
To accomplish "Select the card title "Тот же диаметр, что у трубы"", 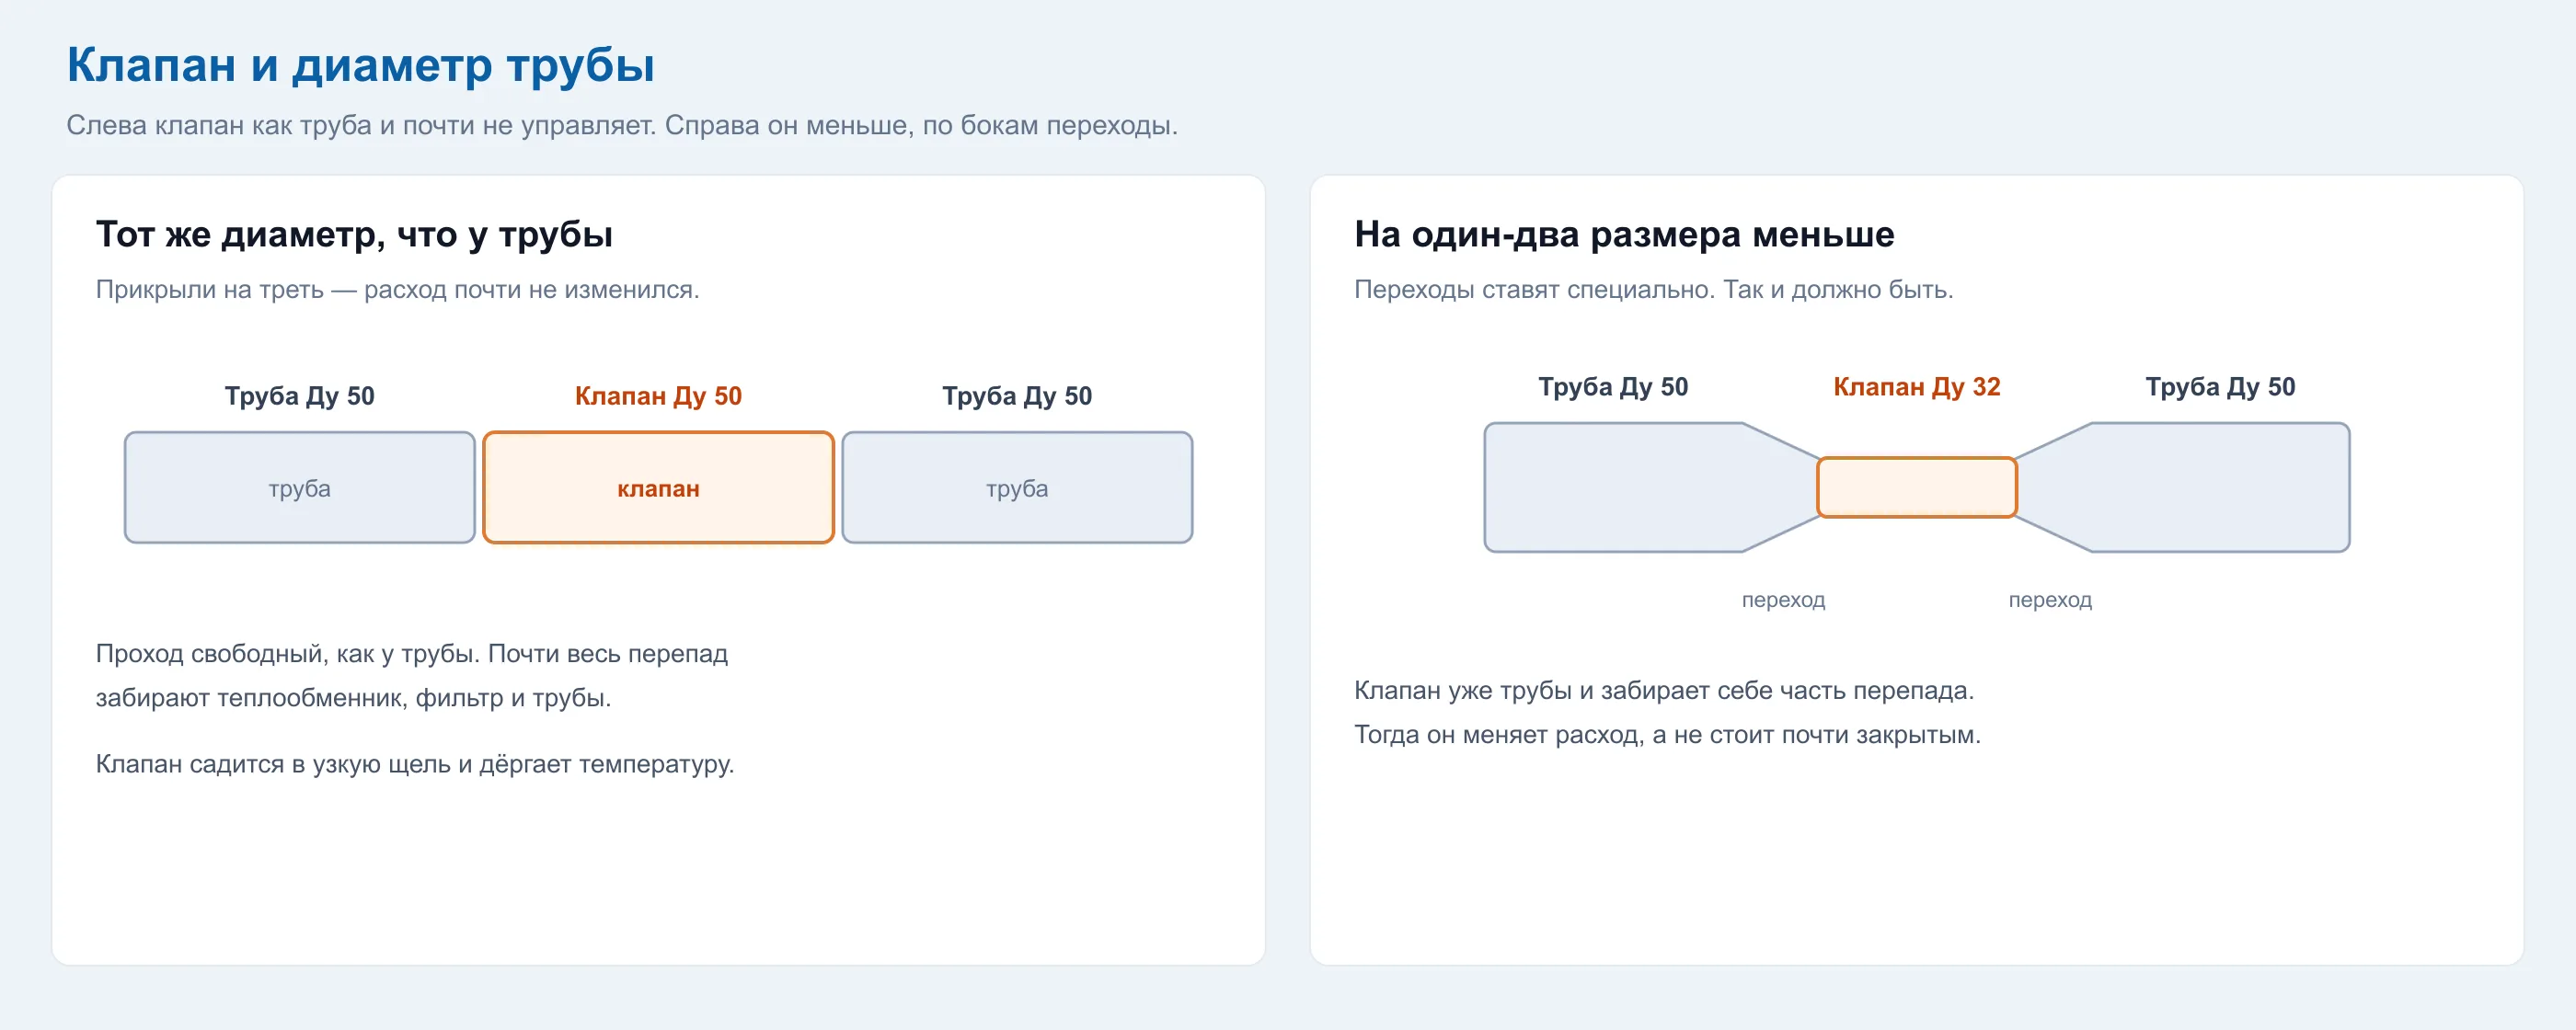I will 354,234.
